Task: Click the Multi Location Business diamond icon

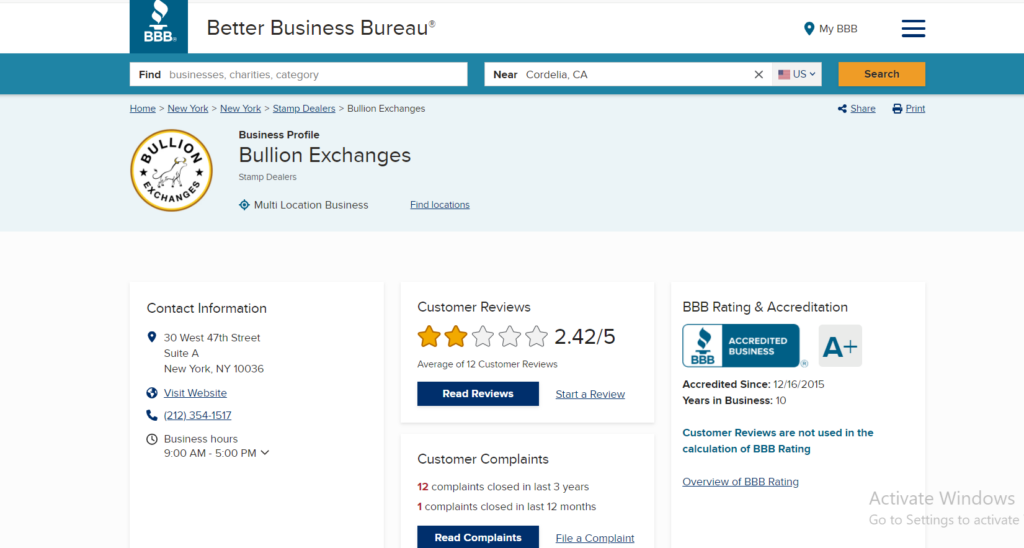Action: 244,204
